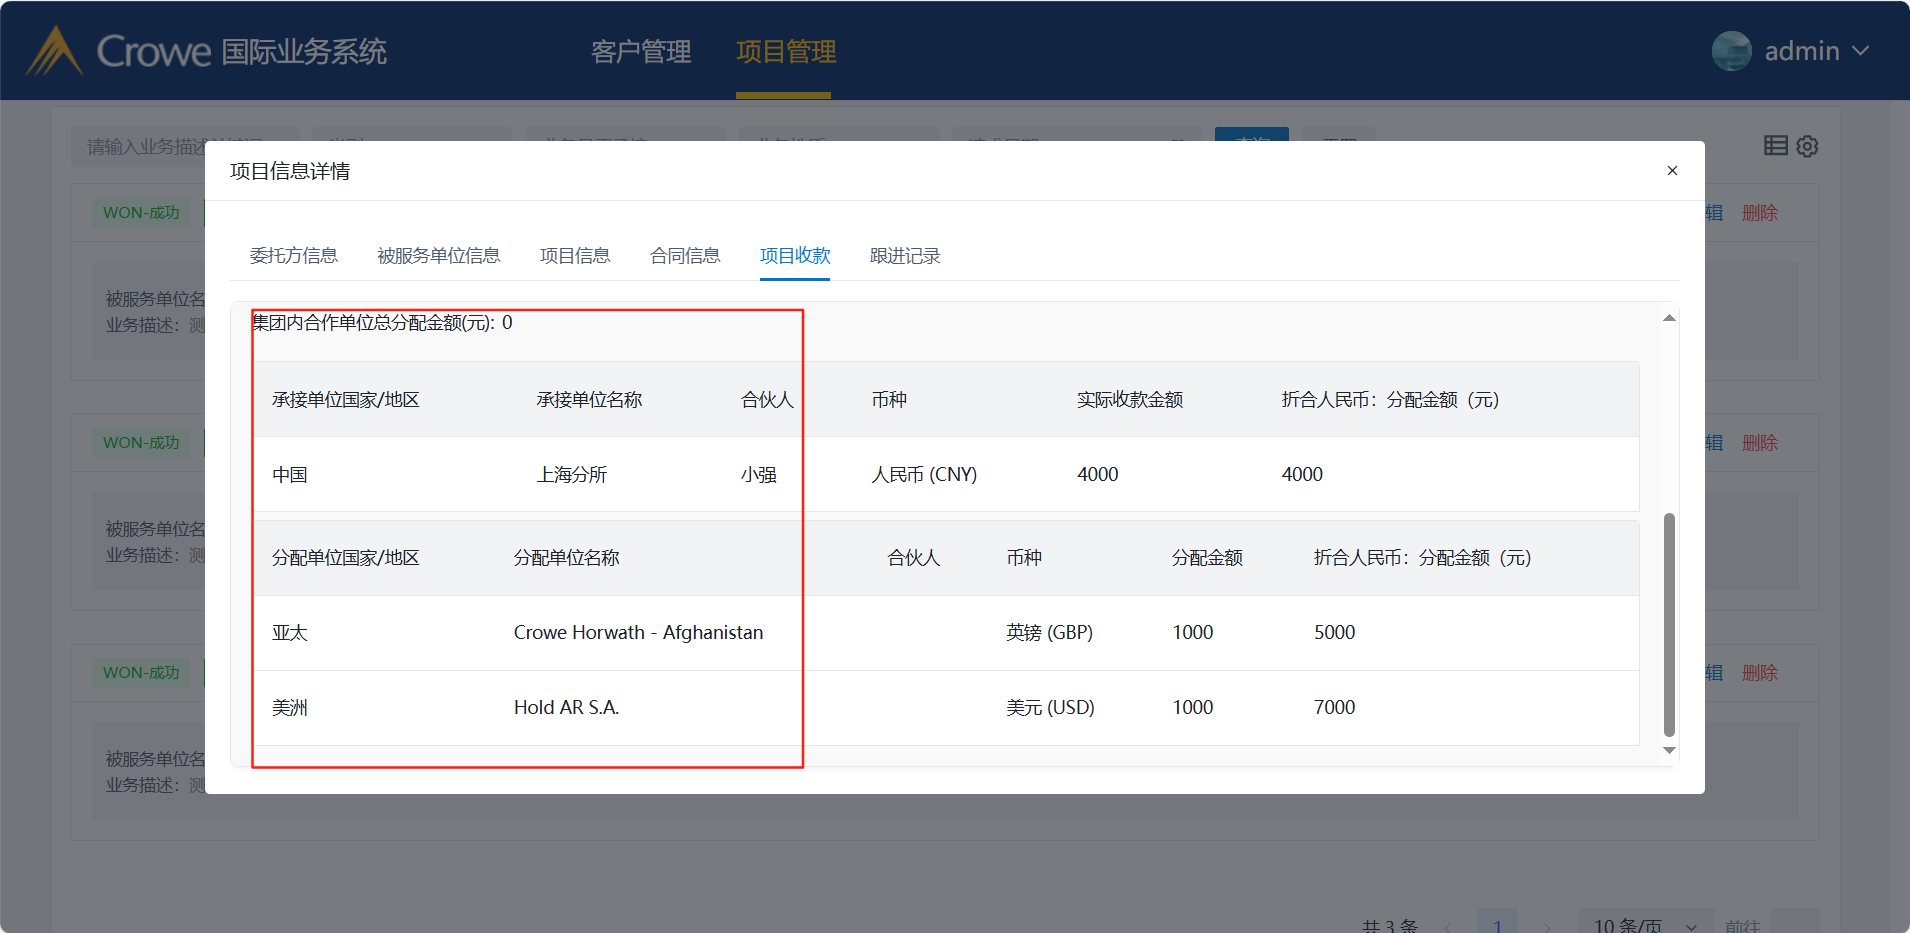Switch to the 委托方信息 tab
This screenshot has width=1910, height=933.
click(293, 256)
